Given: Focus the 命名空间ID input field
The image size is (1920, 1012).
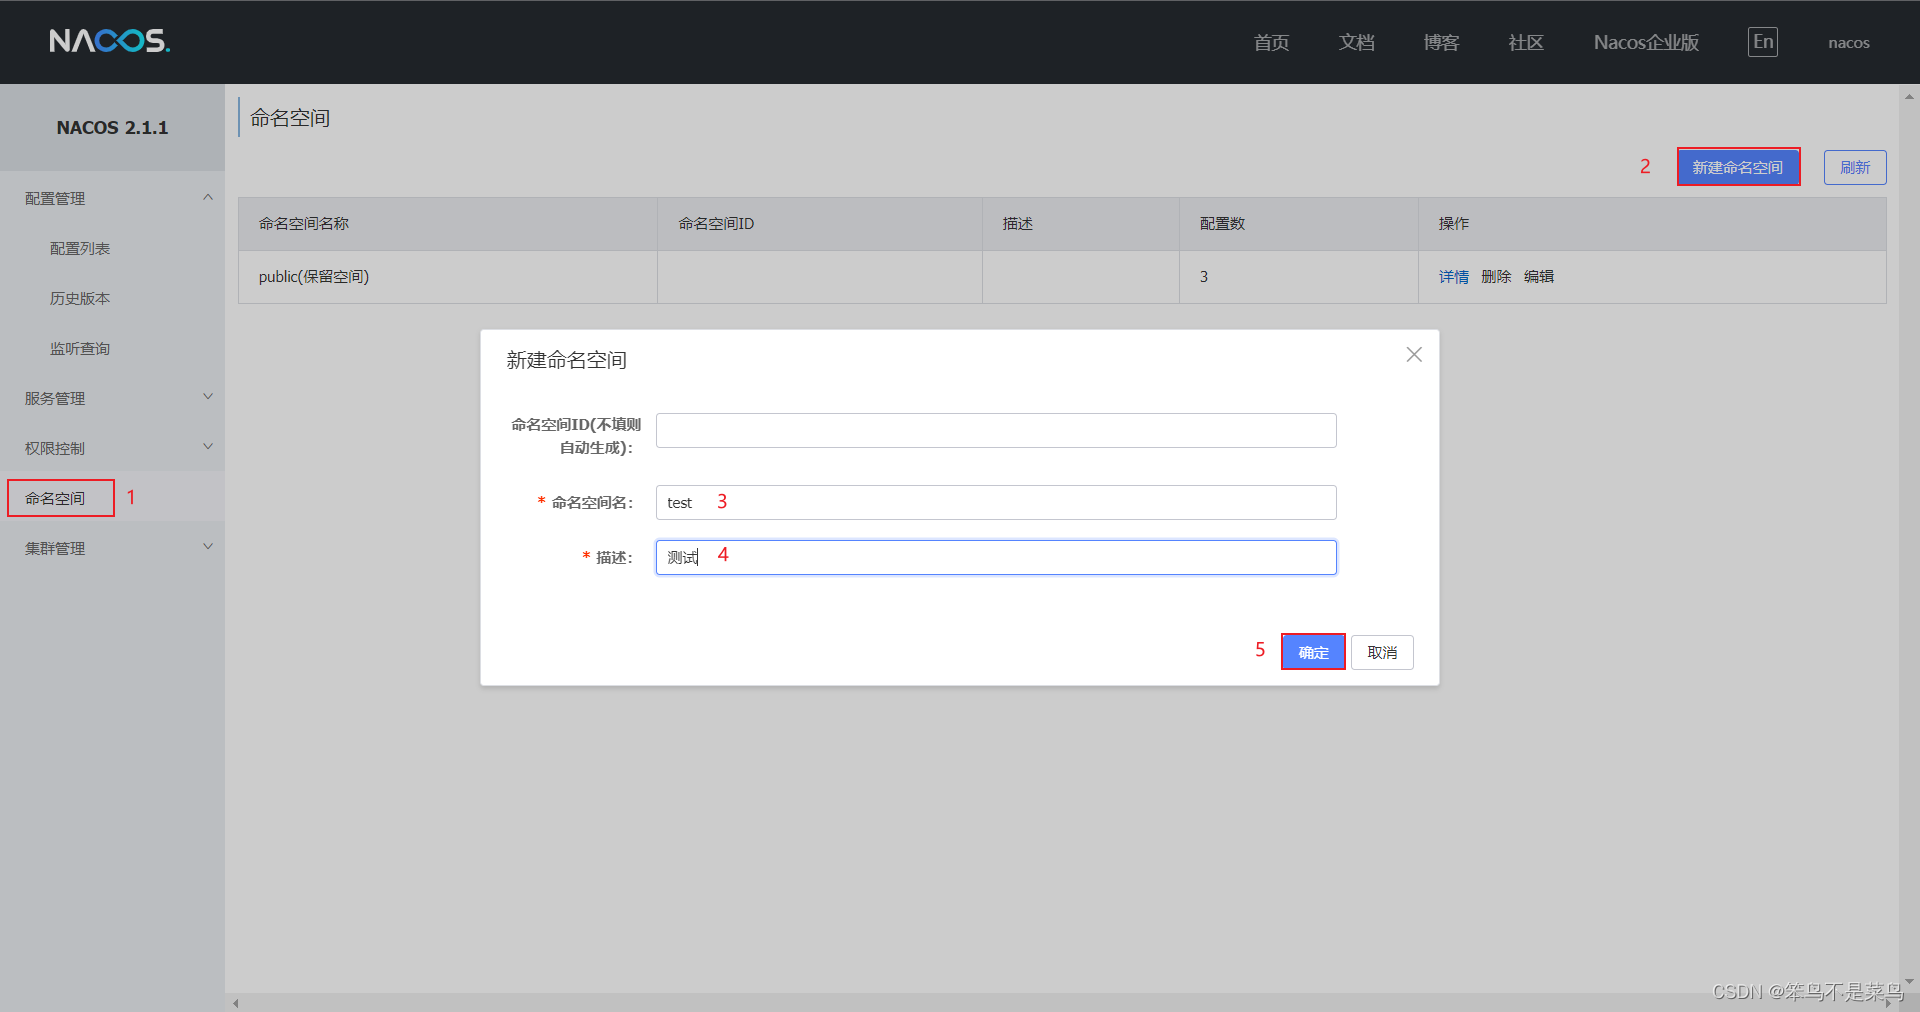Looking at the screenshot, I should click(996, 430).
